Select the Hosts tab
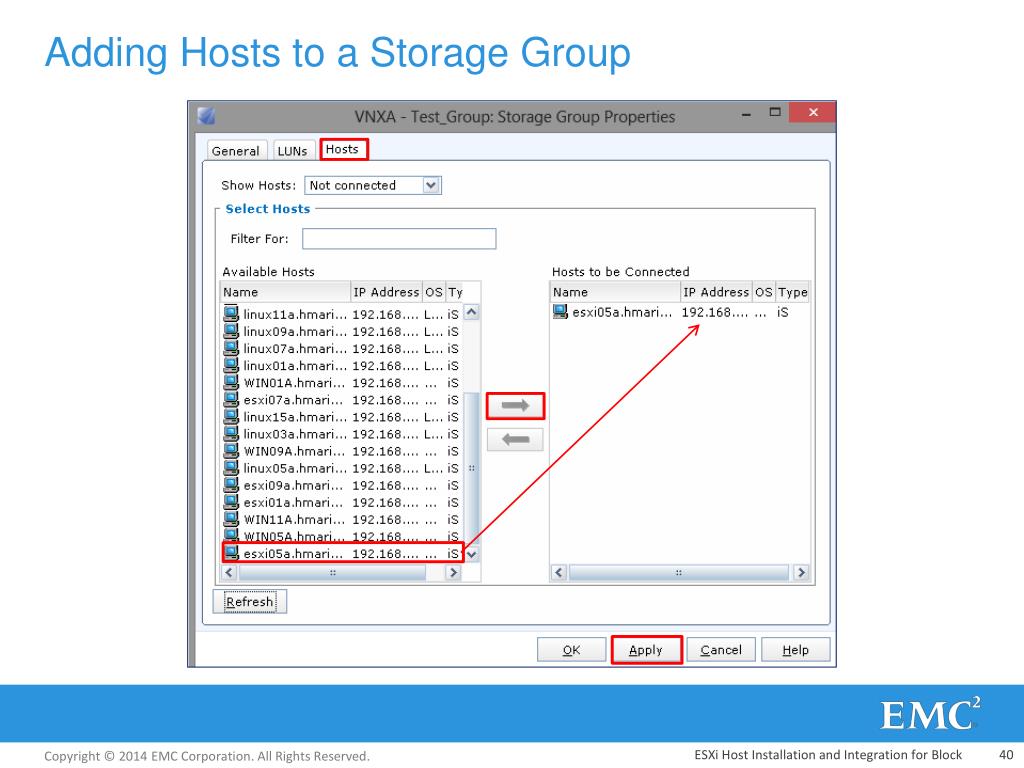Image resolution: width=1024 pixels, height=768 pixels. 343,150
